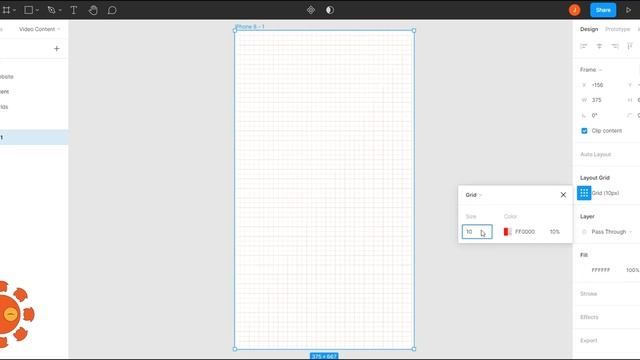The height and width of the screenshot is (360, 640).
Task: Click the rotation field showing 0°
Action: 595,116
